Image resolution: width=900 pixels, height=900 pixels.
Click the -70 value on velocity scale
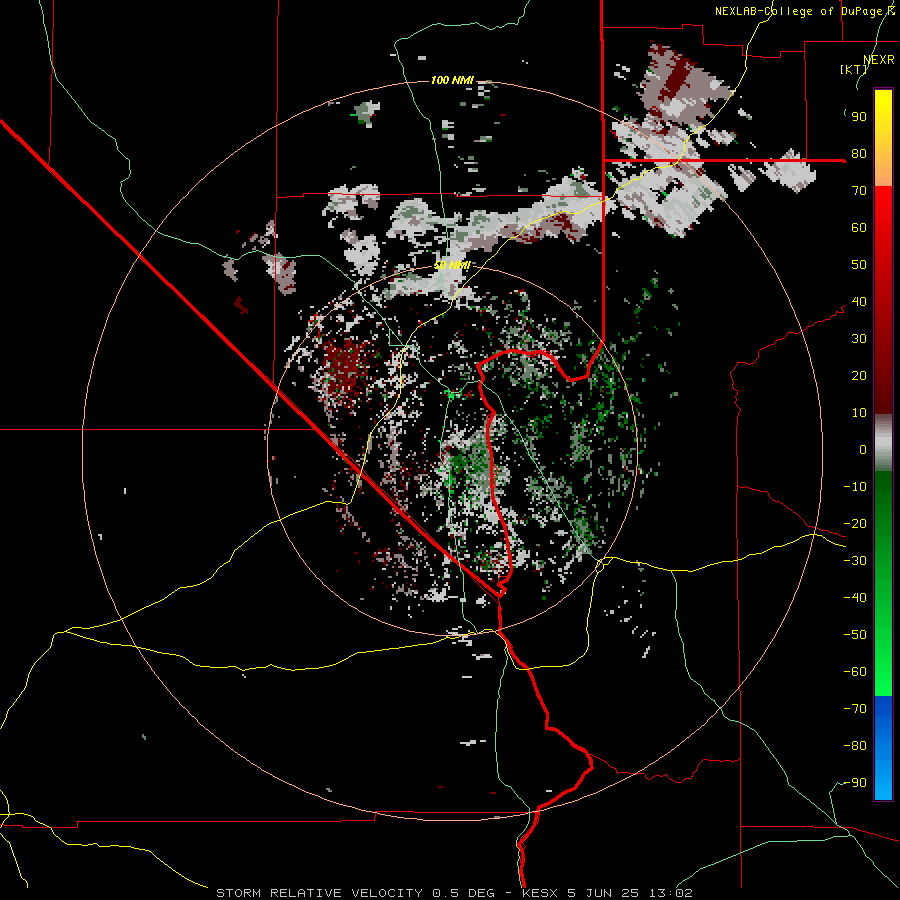tap(855, 709)
